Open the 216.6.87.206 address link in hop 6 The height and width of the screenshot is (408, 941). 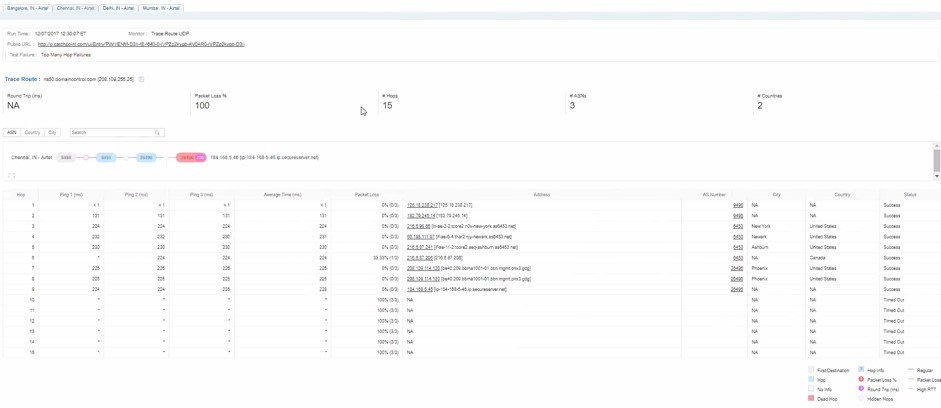[x=420, y=257]
